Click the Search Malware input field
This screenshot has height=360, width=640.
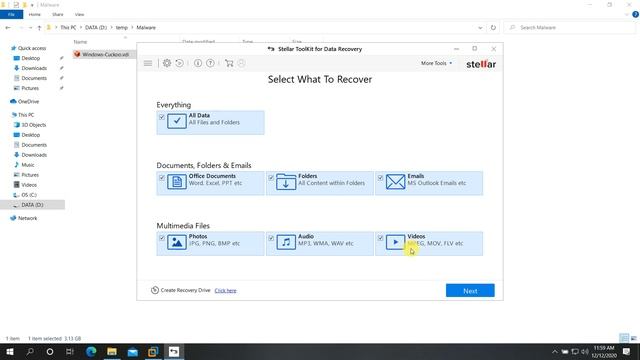click(569, 27)
